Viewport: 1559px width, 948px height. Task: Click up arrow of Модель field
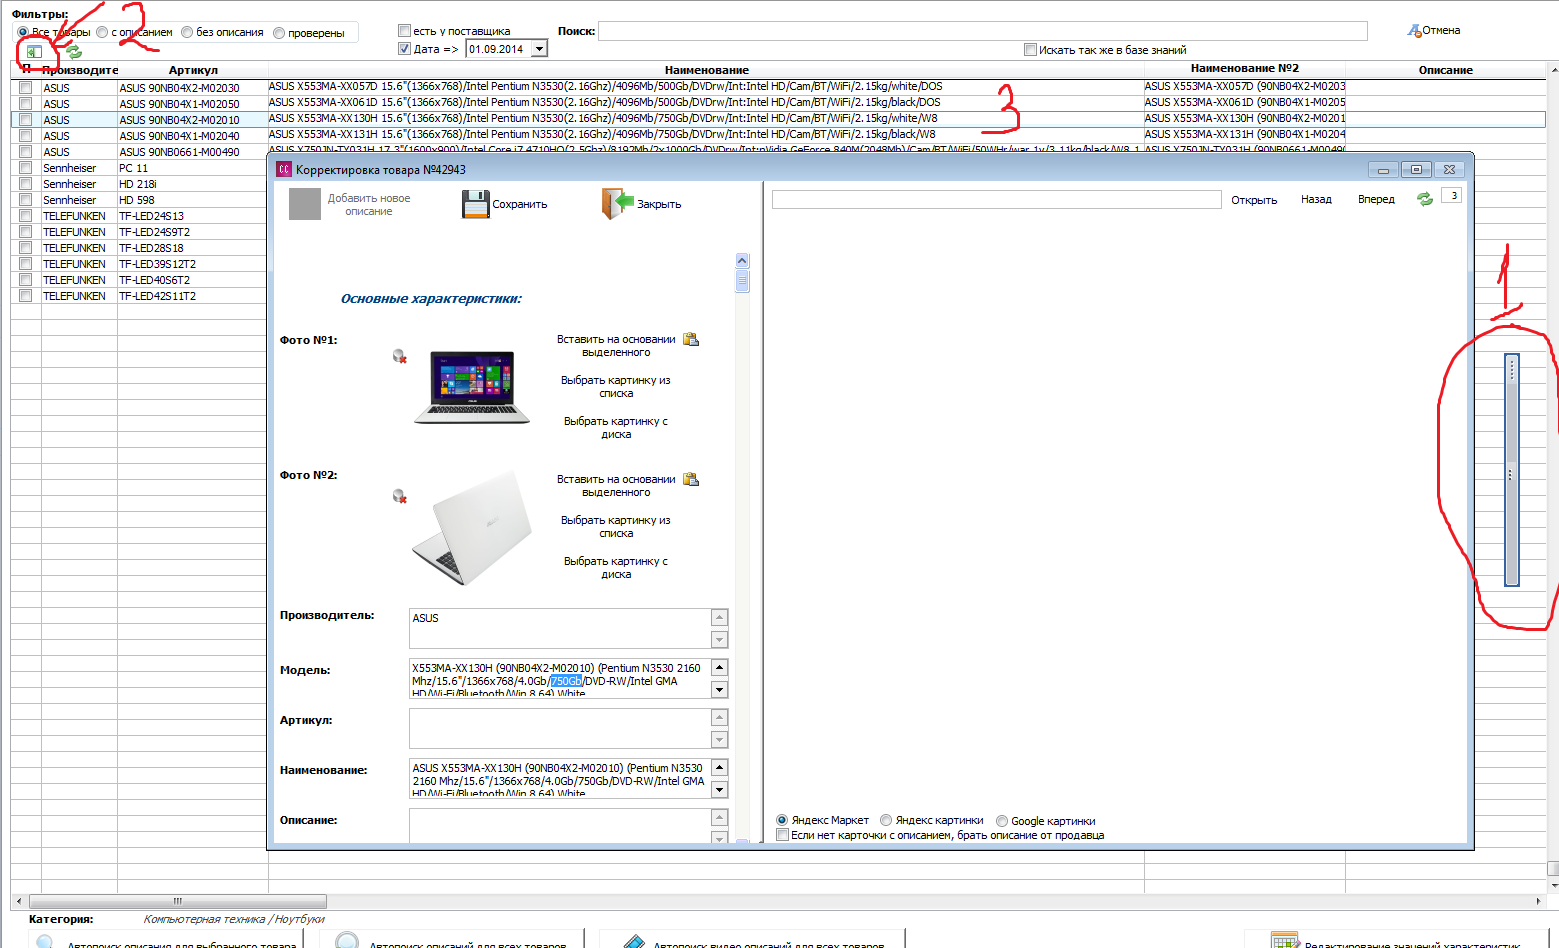point(719,667)
